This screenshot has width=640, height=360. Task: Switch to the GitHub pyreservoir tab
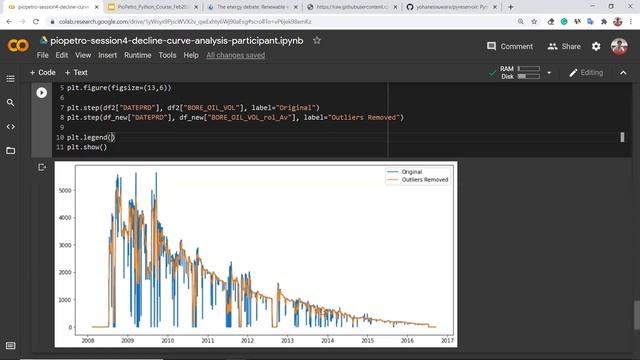(x=451, y=7)
